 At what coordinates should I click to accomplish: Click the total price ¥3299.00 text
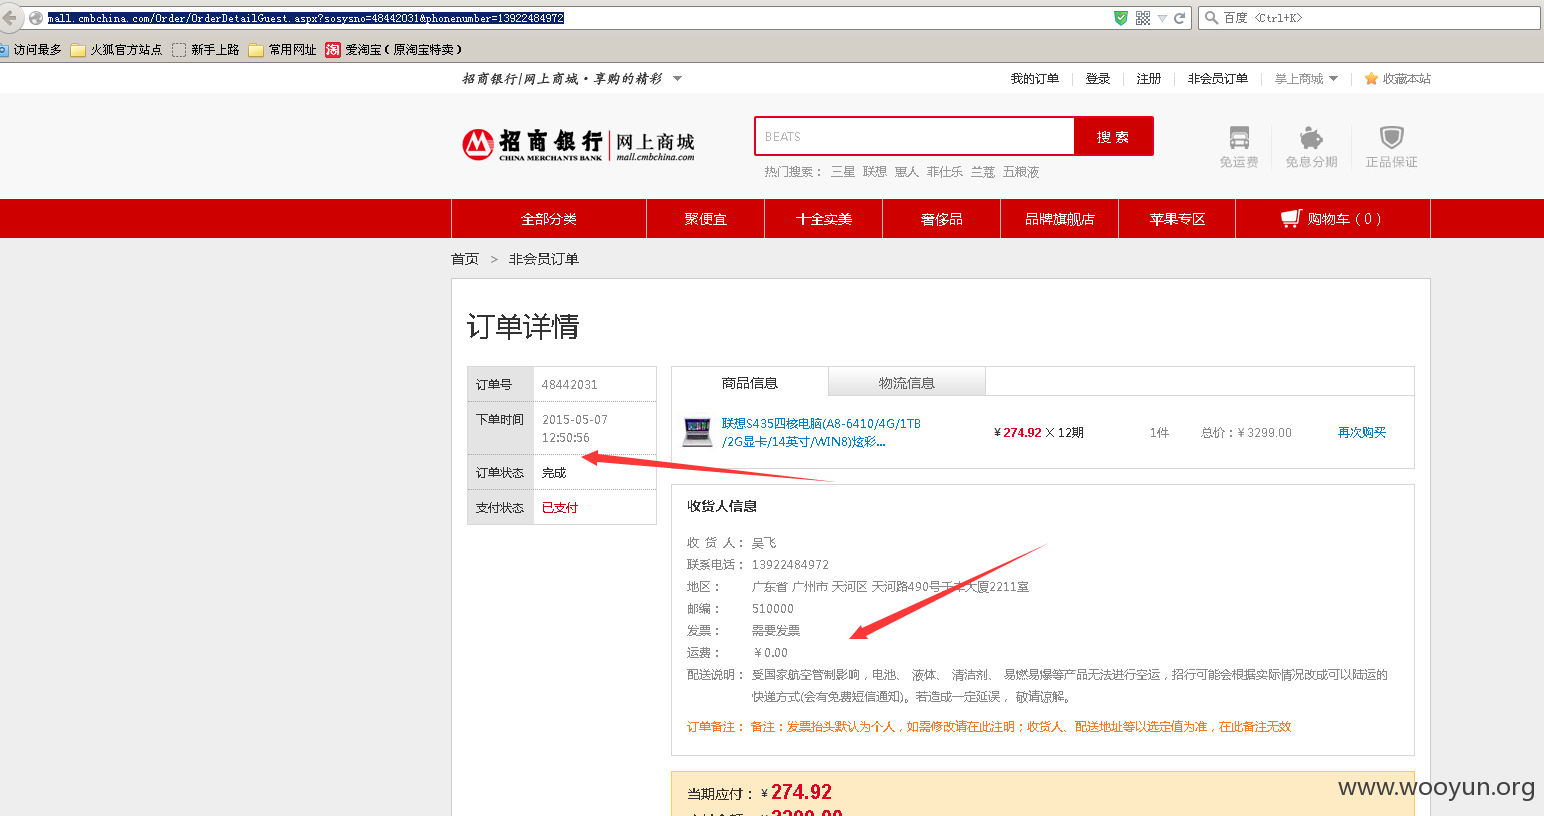(1246, 433)
